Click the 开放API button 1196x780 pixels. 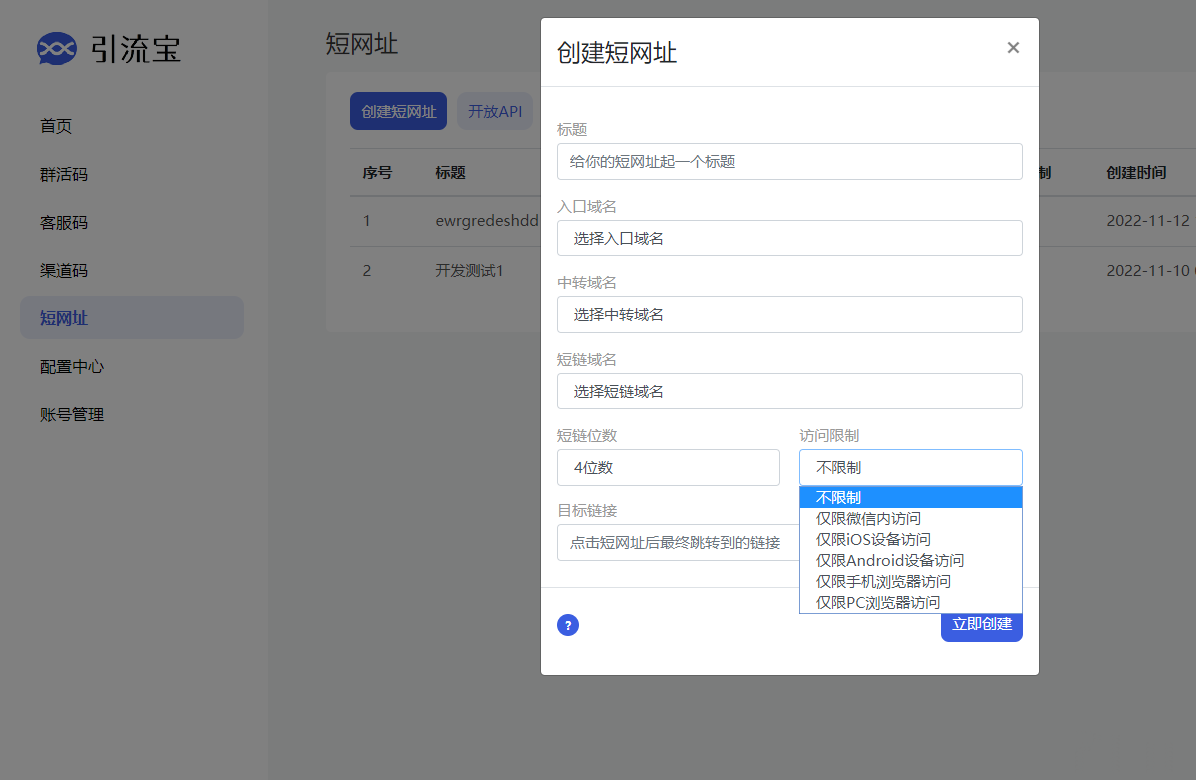coord(495,111)
